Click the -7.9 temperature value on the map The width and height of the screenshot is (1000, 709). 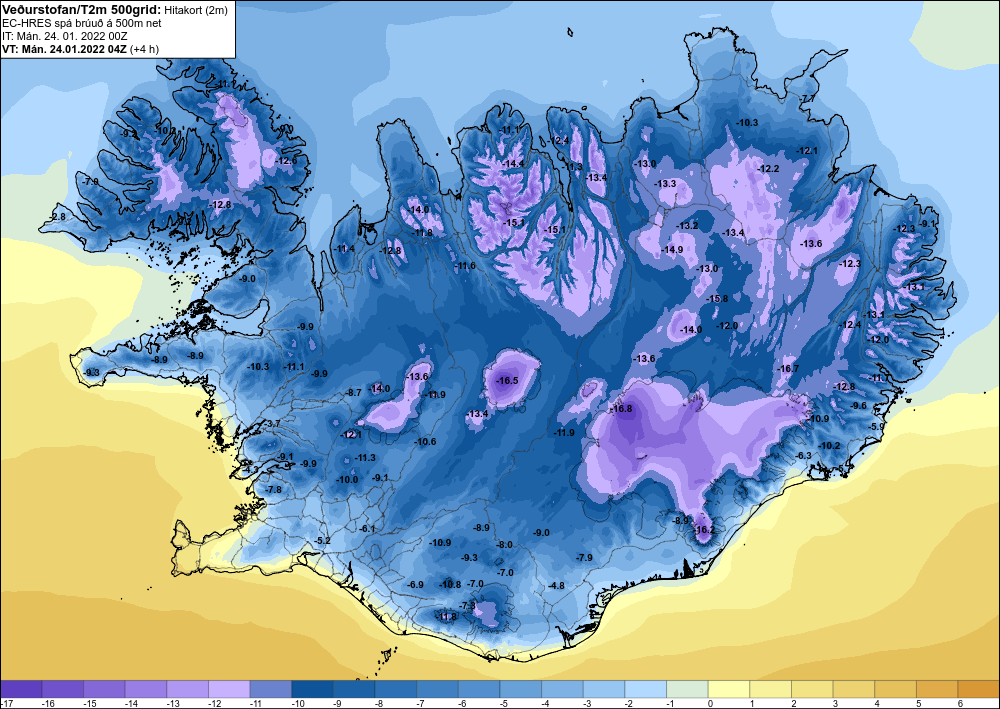pyautogui.click(x=584, y=558)
